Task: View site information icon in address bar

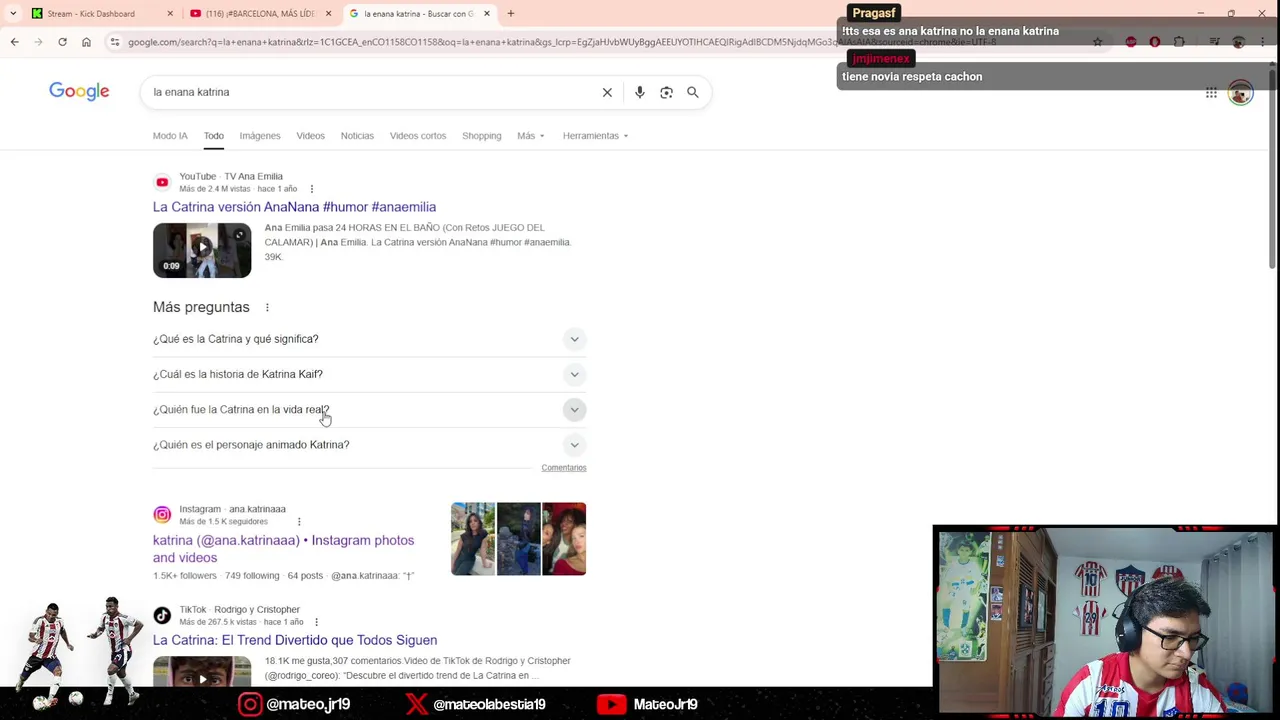Action: coord(115,42)
